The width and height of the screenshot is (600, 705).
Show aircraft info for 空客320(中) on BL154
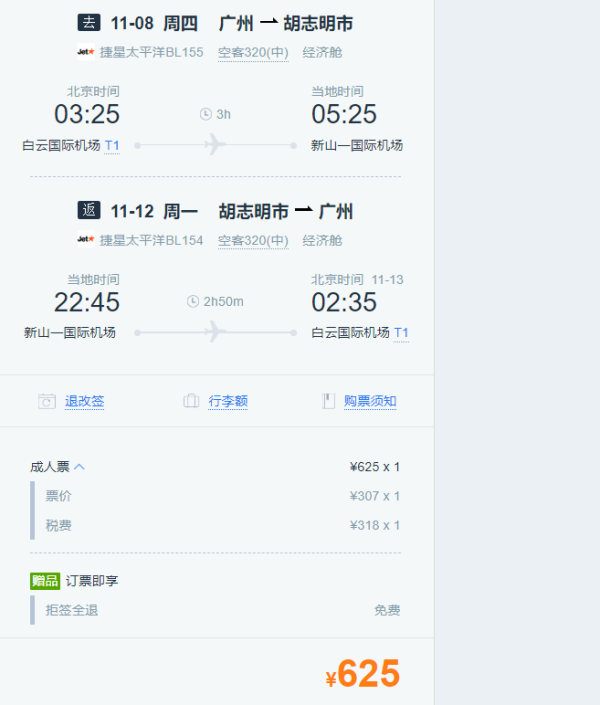tap(253, 241)
